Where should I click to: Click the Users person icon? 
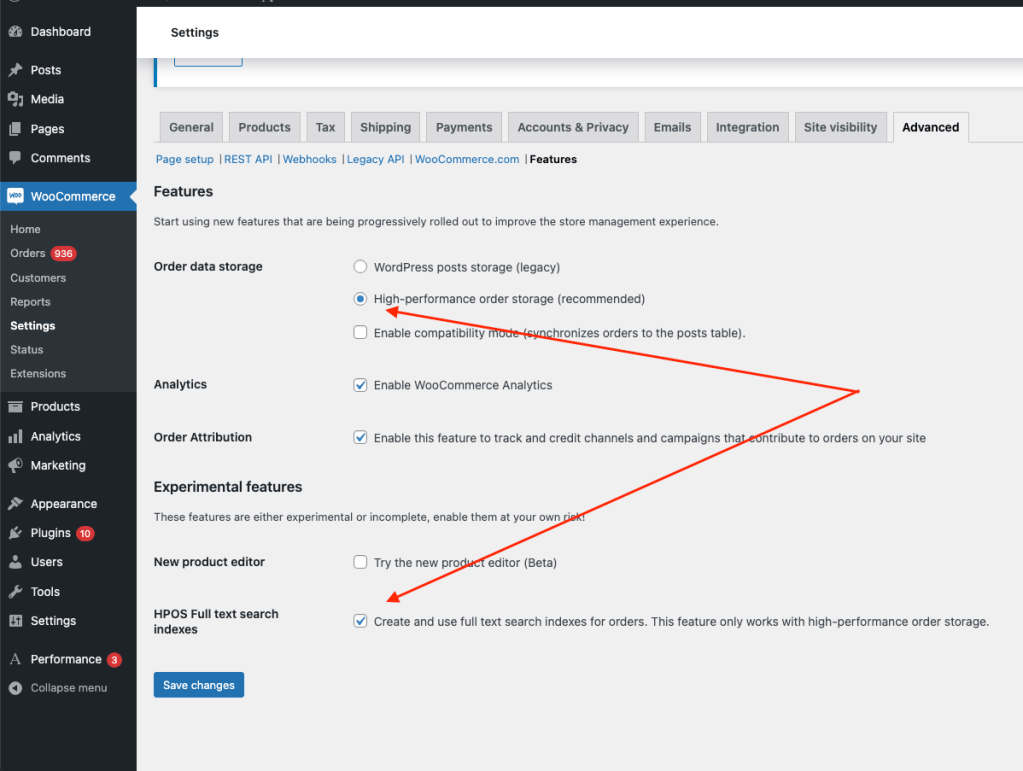(x=15, y=562)
